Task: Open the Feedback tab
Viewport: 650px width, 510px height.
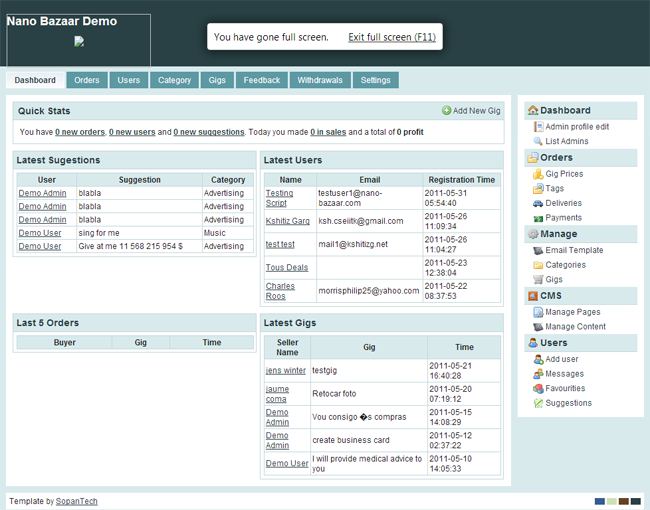Action: tap(262, 80)
